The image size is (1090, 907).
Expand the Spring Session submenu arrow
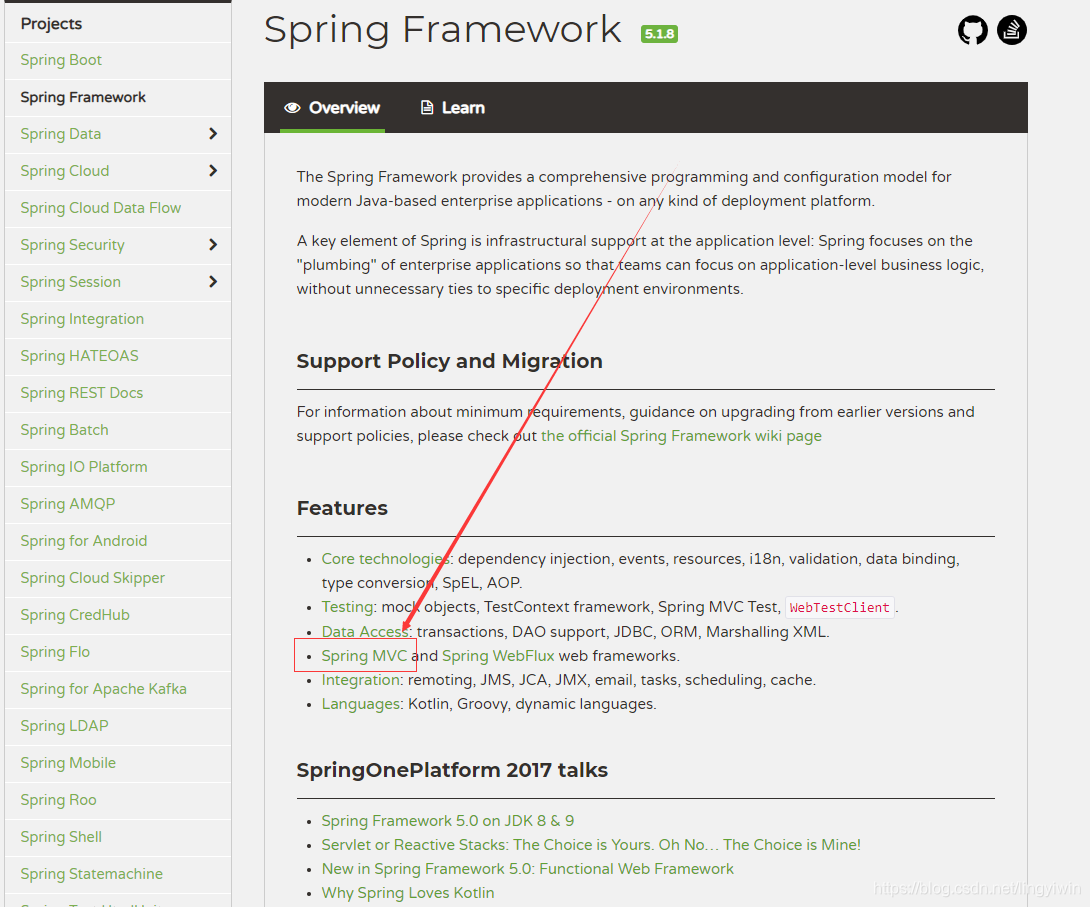[213, 281]
